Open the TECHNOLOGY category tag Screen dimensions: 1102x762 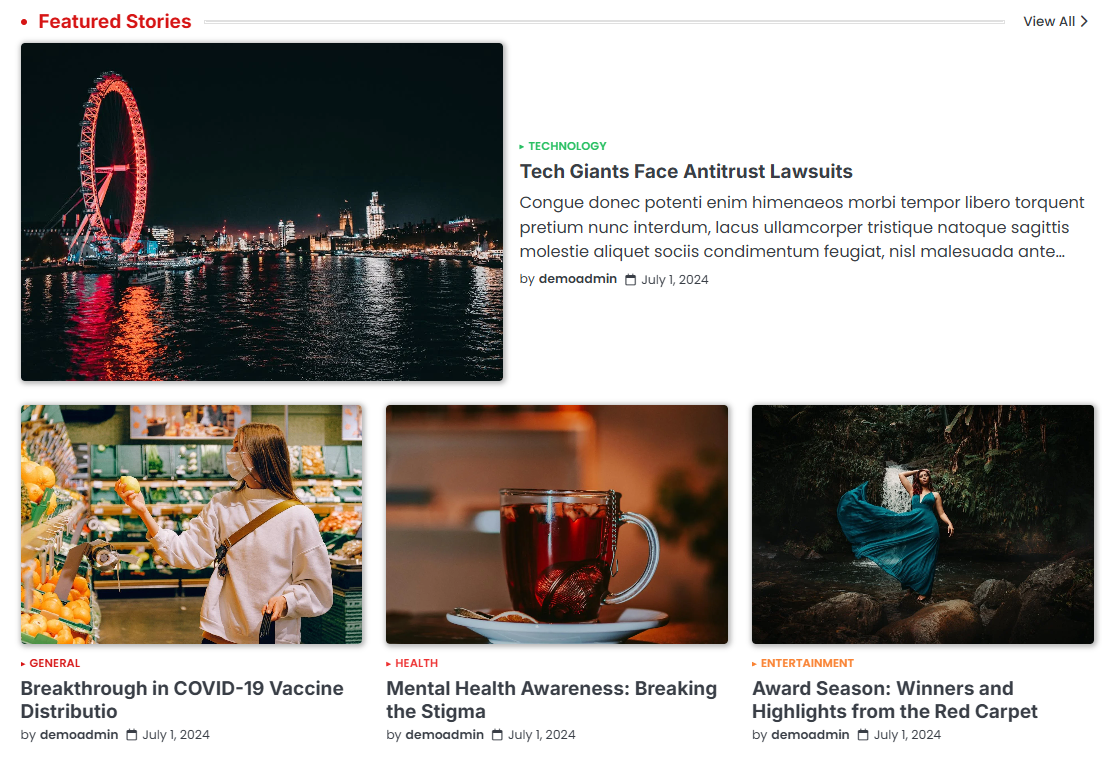pos(567,146)
